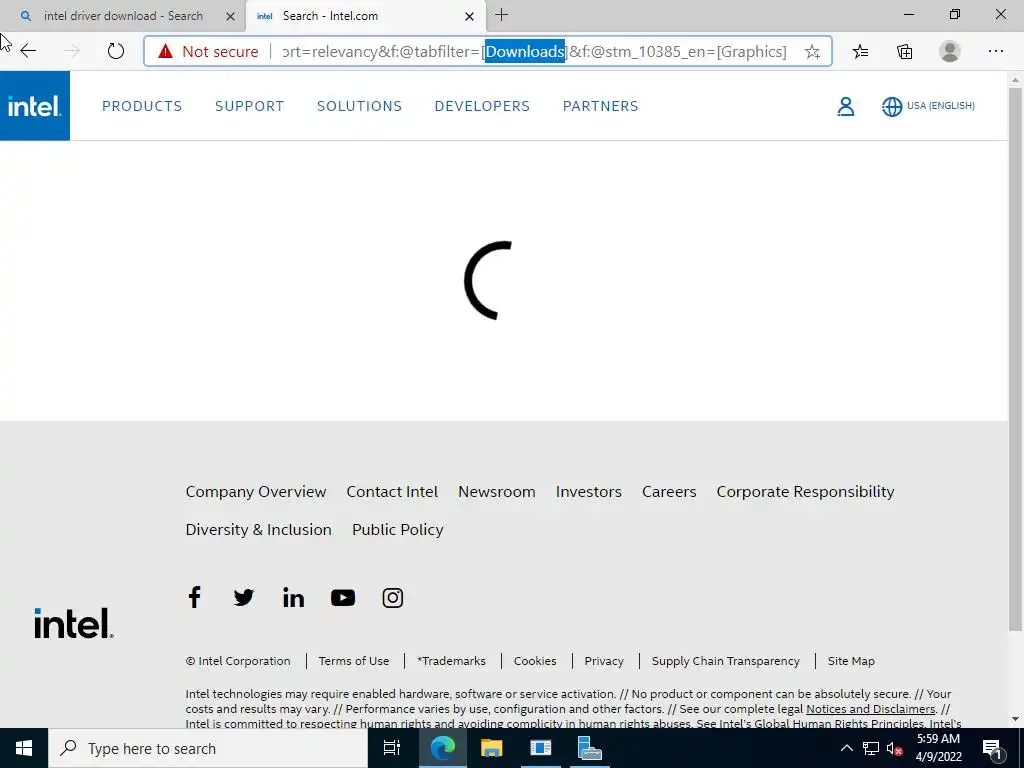Open the DEVELOPERS menu
Viewport: 1024px width, 768px height.
click(x=482, y=106)
